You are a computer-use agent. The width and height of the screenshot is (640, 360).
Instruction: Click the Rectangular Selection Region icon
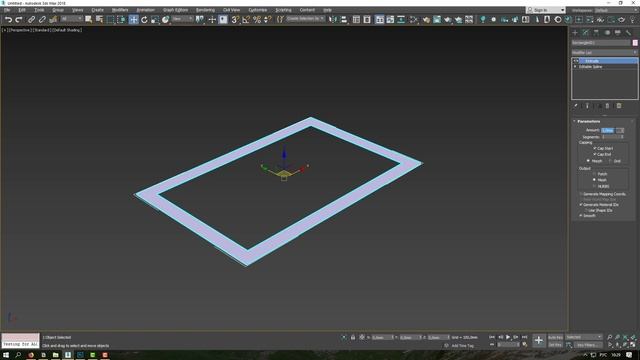(111, 20)
